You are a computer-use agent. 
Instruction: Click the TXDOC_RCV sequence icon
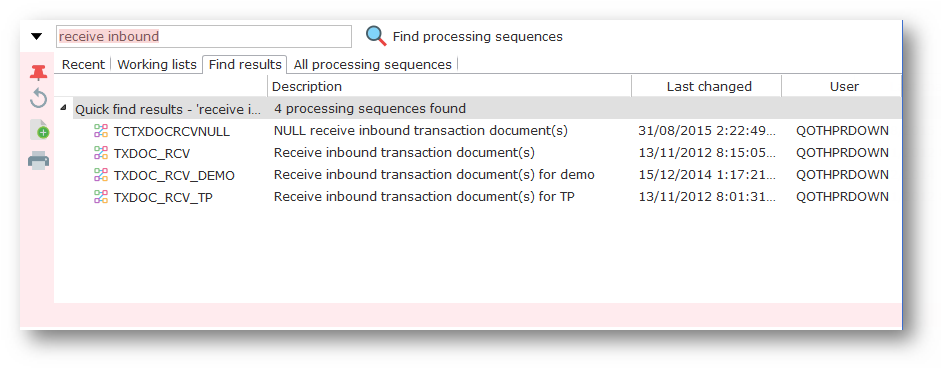pyautogui.click(x=101, y=153)
